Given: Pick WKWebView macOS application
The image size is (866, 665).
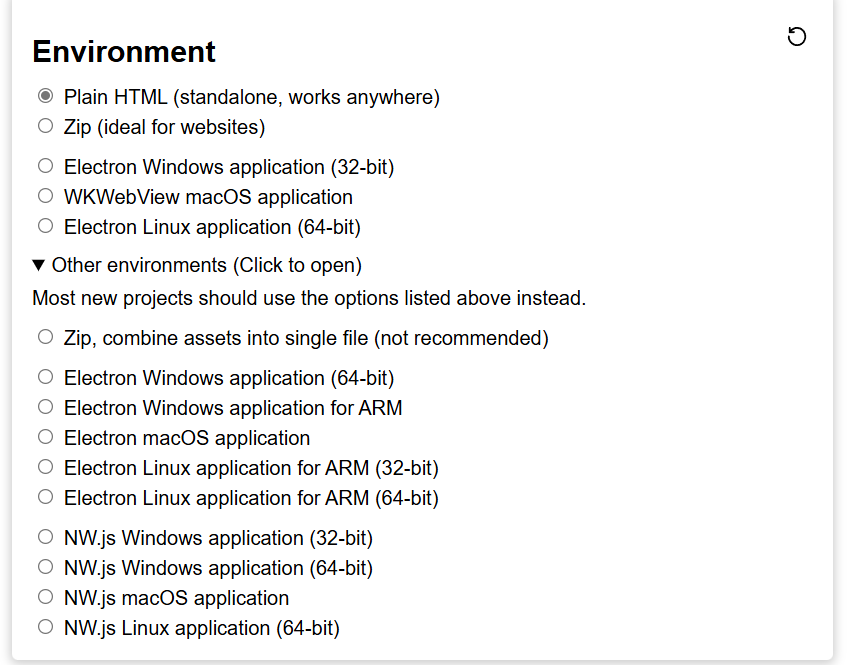Looking at the screenshot, I should point(45,196).
